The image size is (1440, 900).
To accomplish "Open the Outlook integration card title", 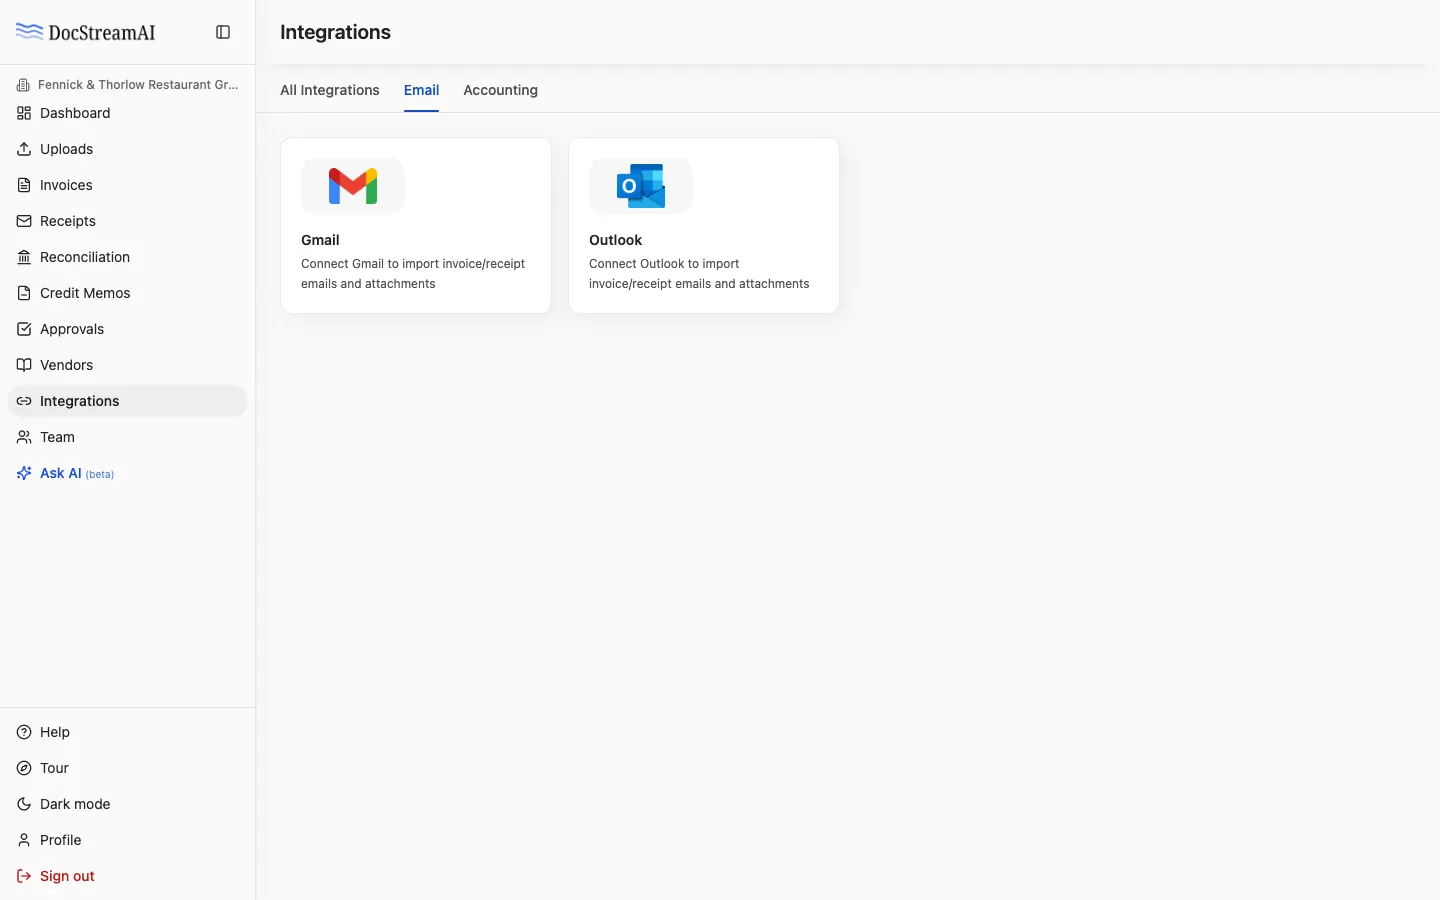I will point(615,240).
